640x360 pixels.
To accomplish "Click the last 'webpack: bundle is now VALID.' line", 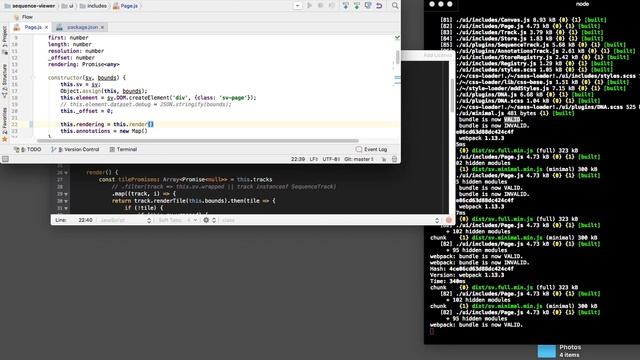I will pos(476,325).
